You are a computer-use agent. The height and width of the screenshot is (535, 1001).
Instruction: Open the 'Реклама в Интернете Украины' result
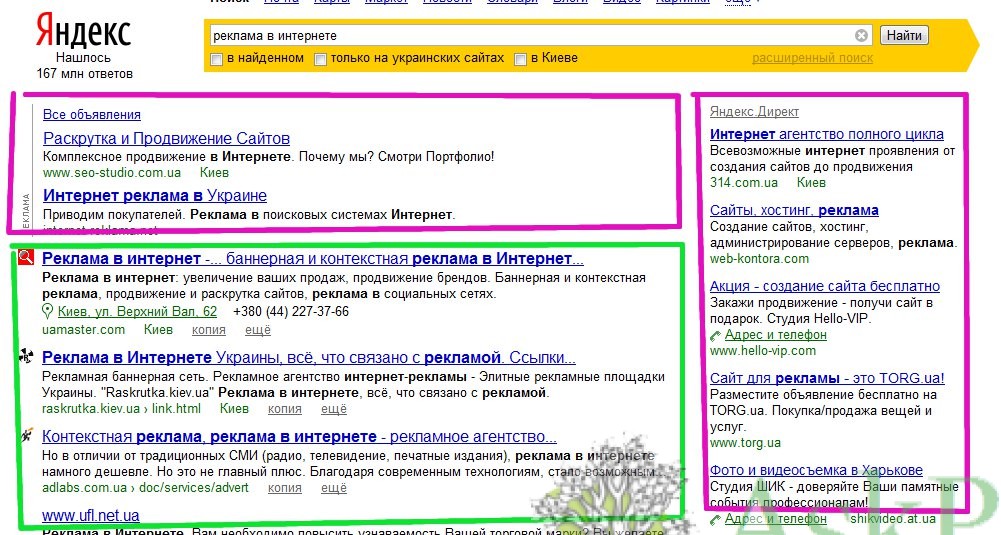[309, 358]
